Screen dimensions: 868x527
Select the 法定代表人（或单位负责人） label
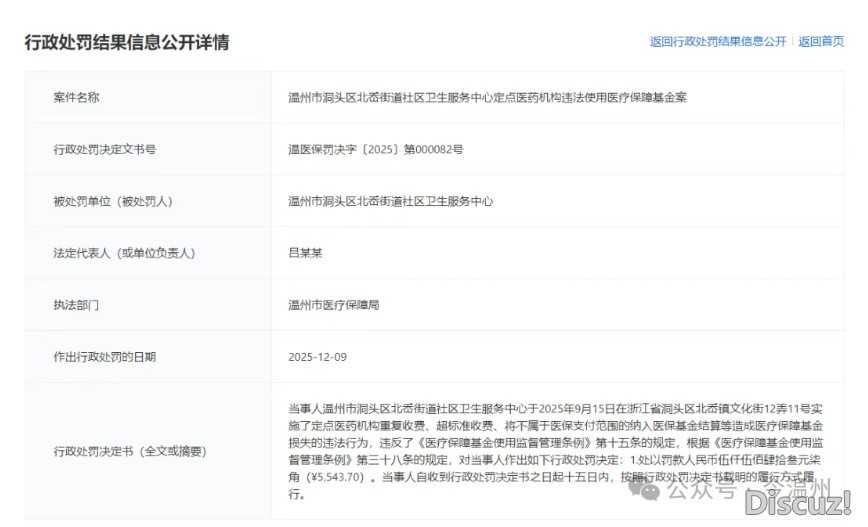123,253
